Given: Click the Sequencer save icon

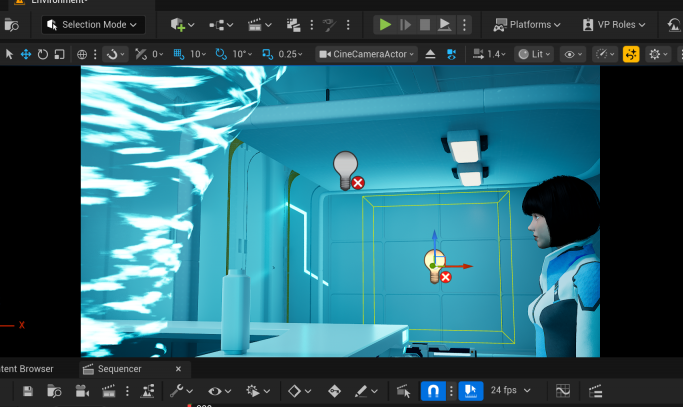Looking at the screenshot, I should (27, 391).
